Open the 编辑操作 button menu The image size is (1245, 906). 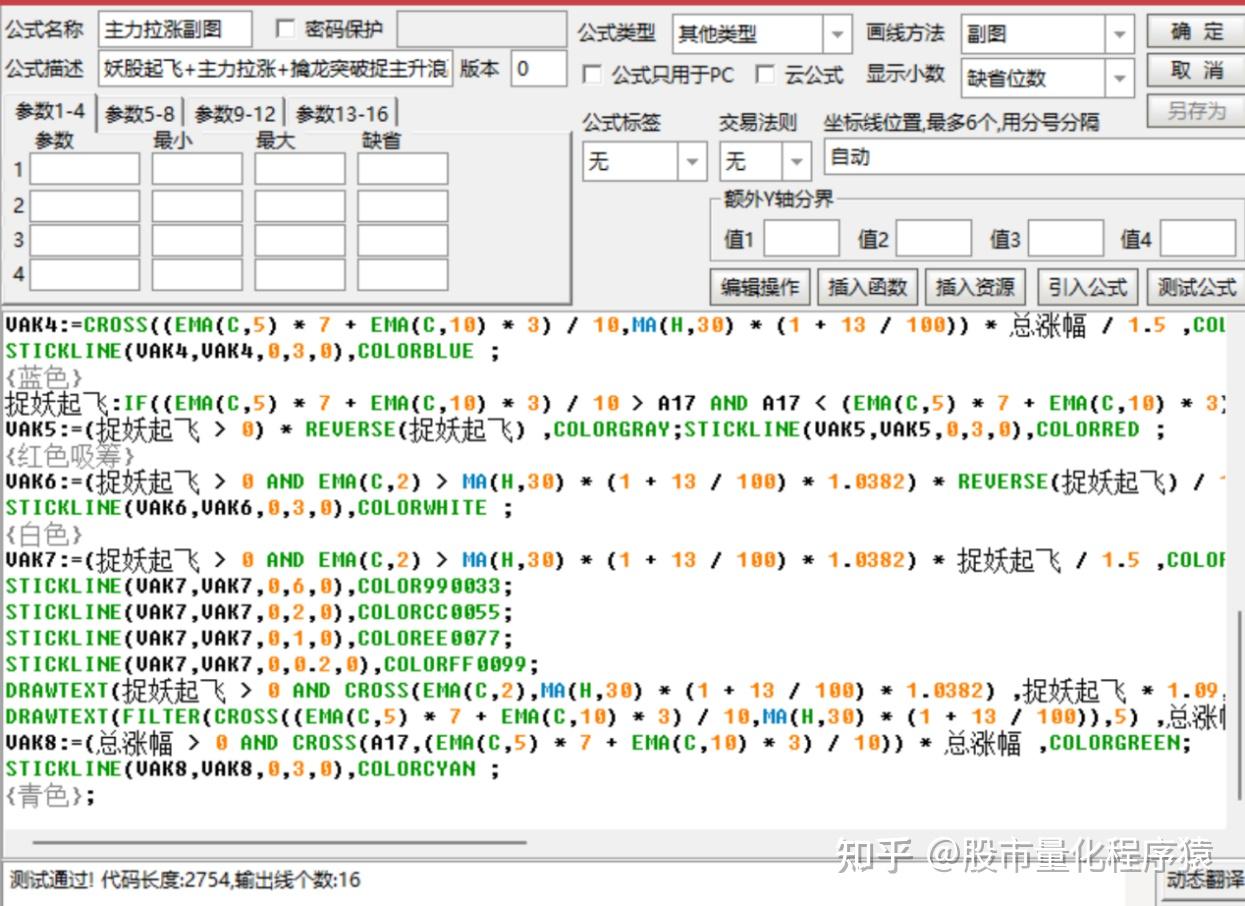(760, 287)
